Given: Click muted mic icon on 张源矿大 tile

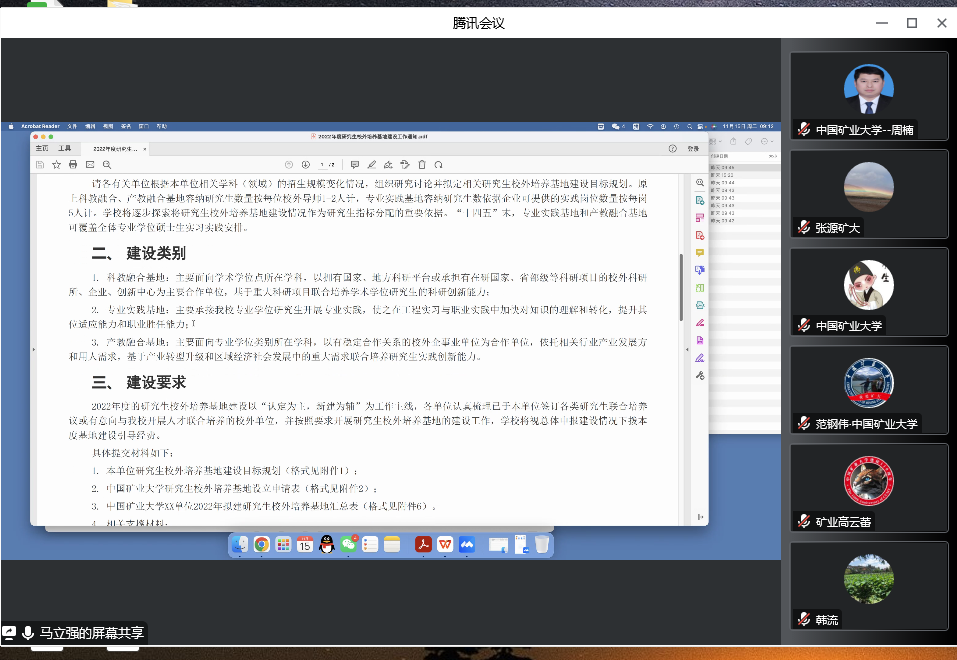Looking at the screenshot, I should (x=803, y=227).
